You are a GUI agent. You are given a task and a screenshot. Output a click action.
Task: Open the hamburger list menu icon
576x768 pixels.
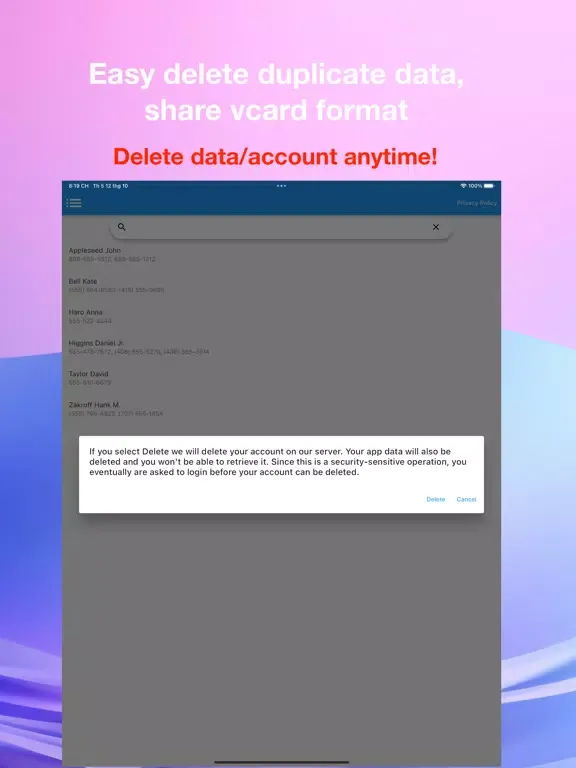click(74, 203)
